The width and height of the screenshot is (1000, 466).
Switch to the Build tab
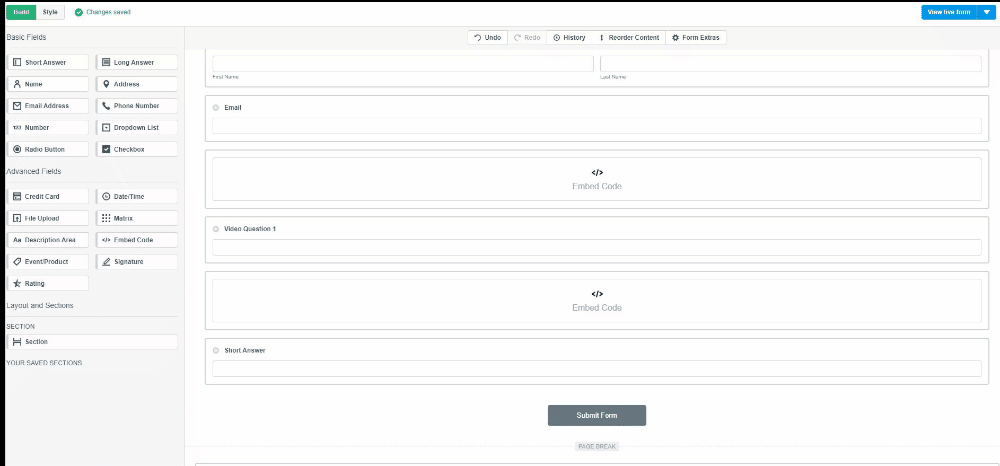(x=21, y=12)
